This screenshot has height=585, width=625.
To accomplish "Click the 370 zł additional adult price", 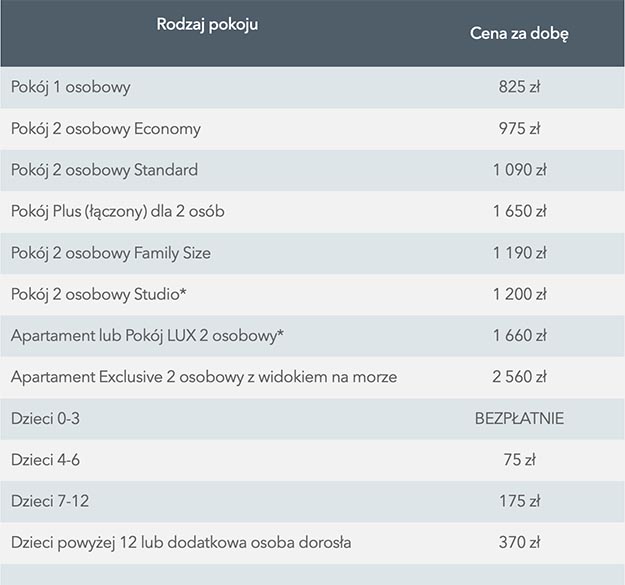I will [519, 542].
